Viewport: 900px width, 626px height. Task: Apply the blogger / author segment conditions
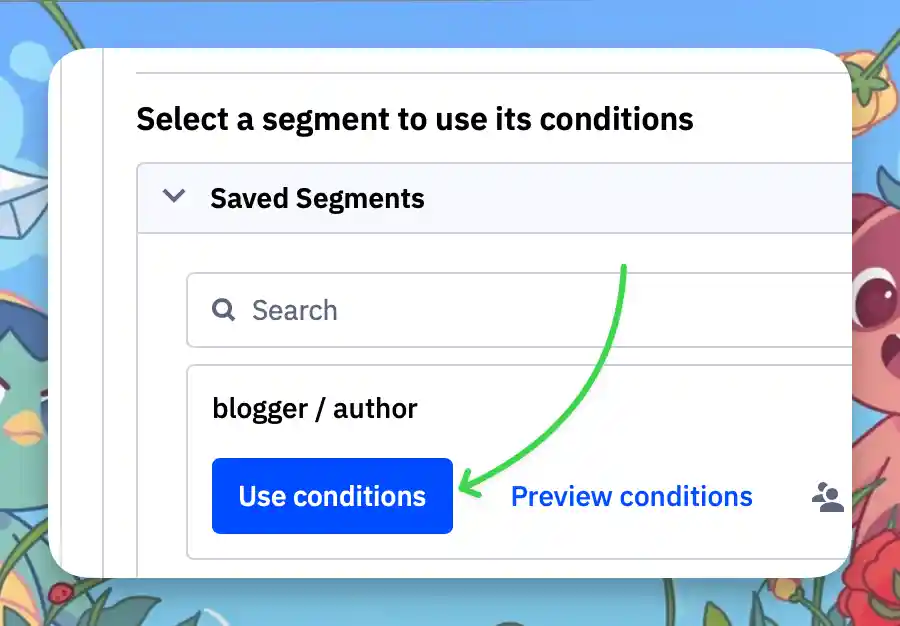point(331,495)
